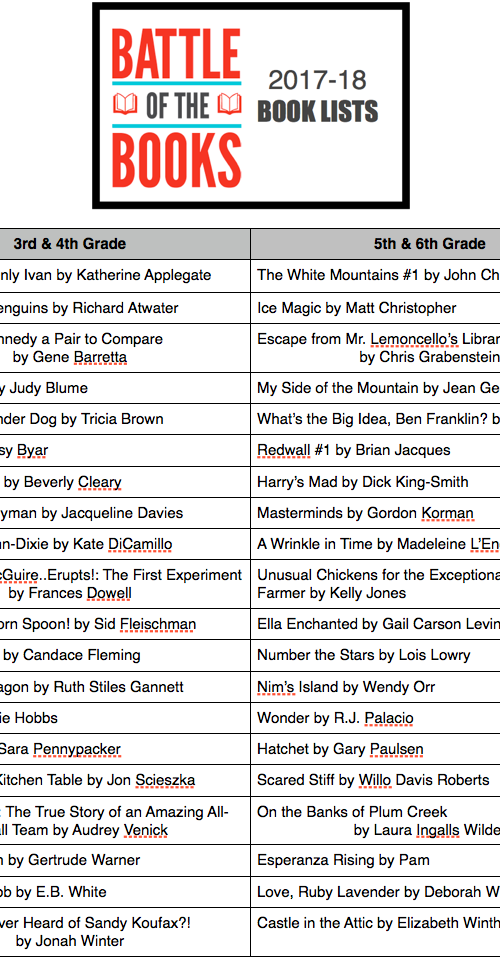
Task: Click the Ice Magic by Matt Christopher cell
Action: pyautogui.click(x=375, y=308)
